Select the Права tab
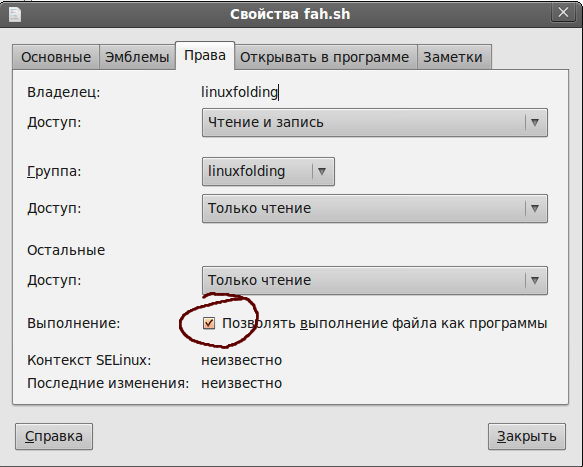The image size is (583, 467). pos(205,56)
